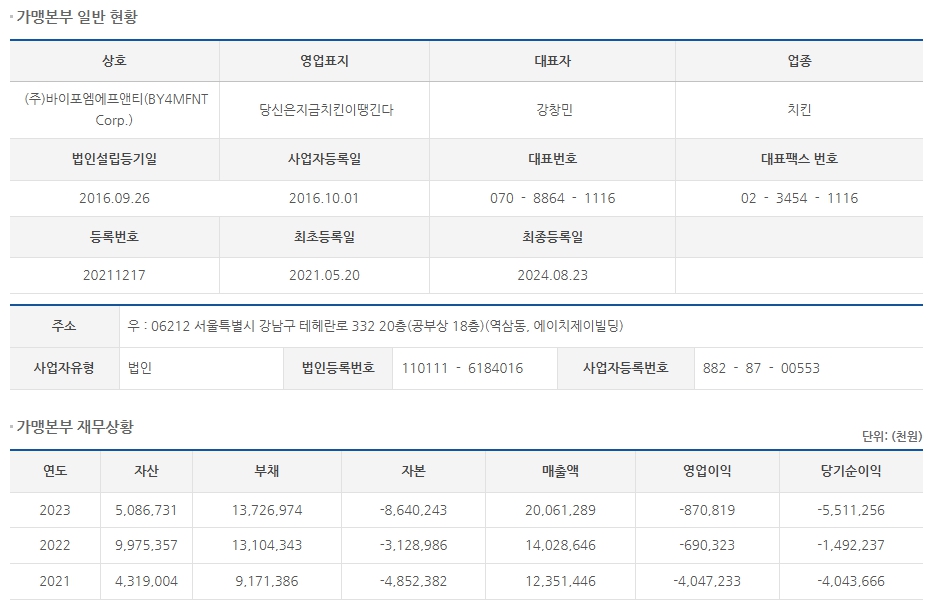Click the 당기순이익 column header
The image size is (935, 607).
(851, 471)
